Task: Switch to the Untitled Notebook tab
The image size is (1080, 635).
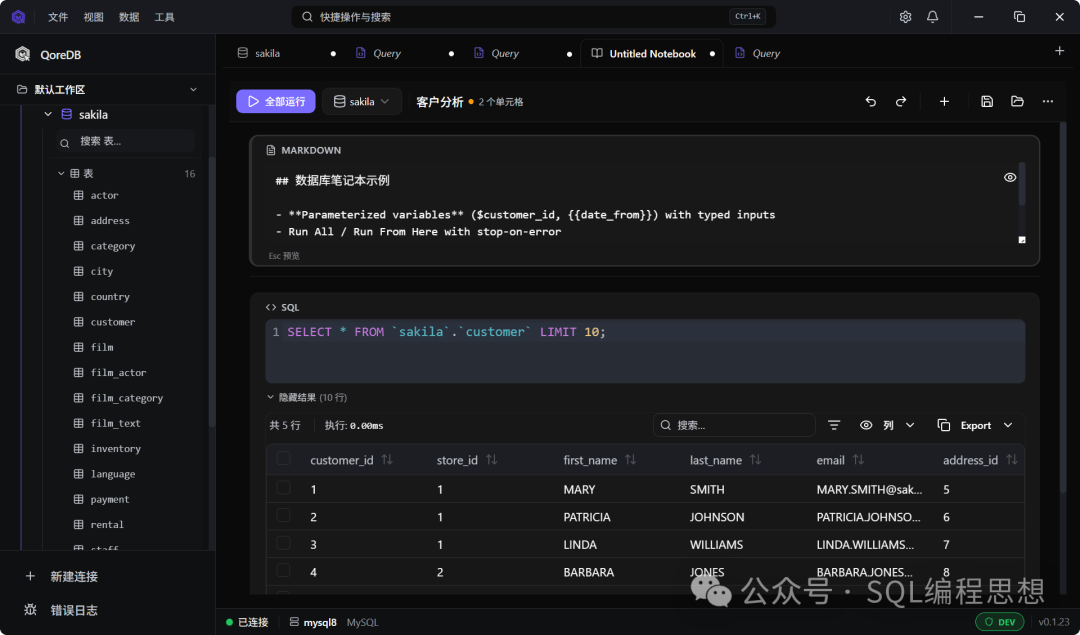Action: point(651,54)
